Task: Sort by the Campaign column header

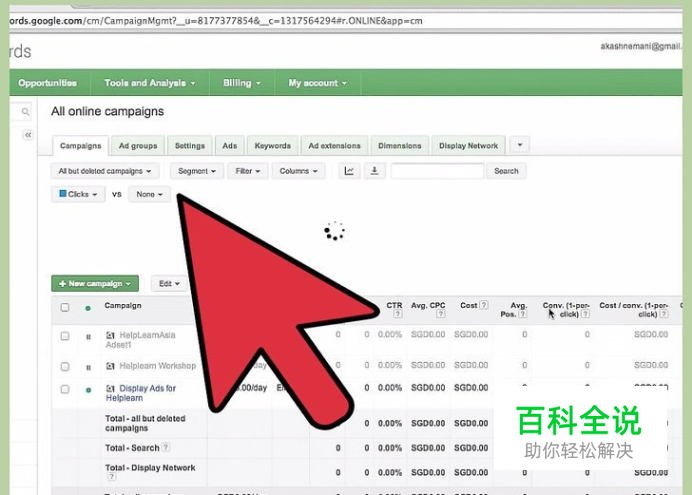Action: pos(123,305)
